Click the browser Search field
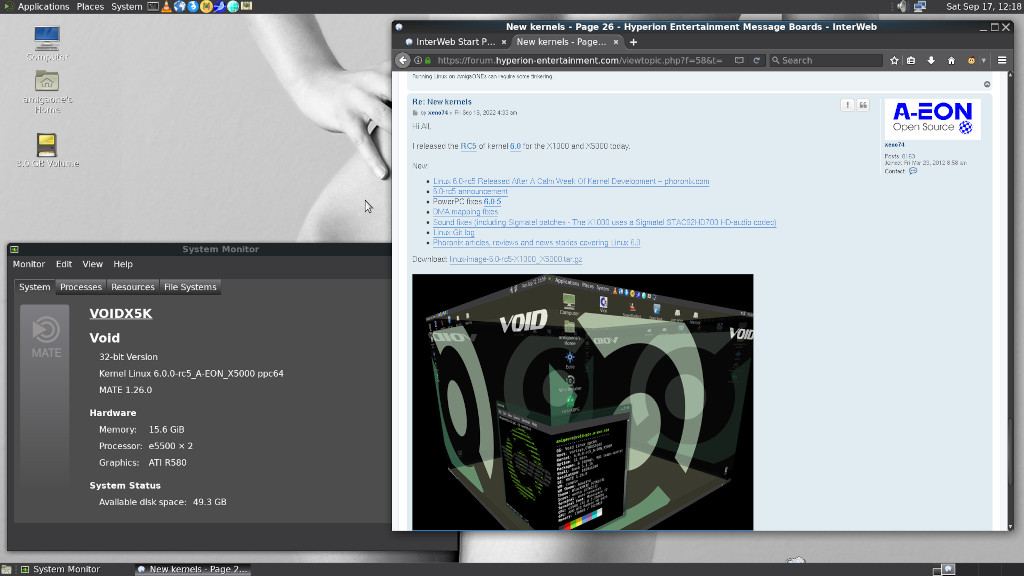 825,60
